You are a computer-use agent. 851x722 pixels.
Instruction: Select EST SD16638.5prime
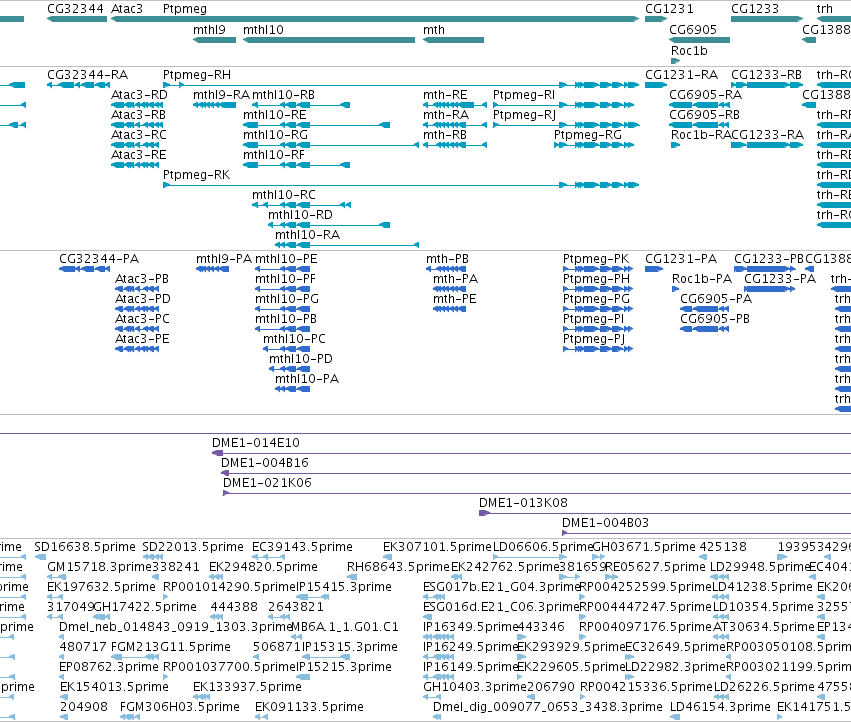(85, 547)
